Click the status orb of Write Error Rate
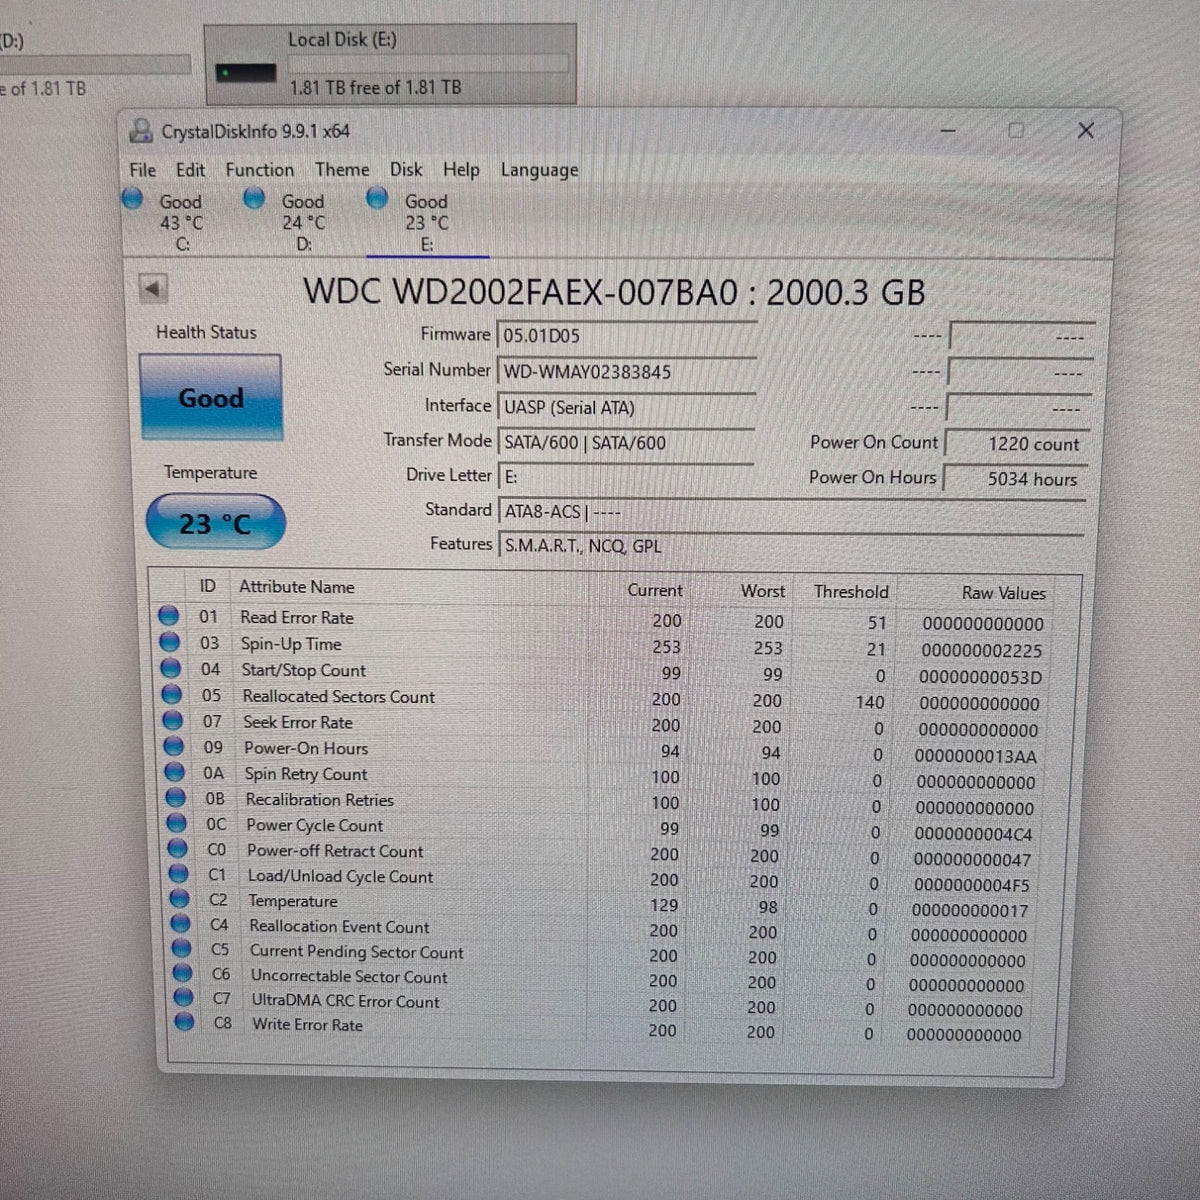The height and width of the screenshot is (1200, 1200). (x=185, y=1021)
